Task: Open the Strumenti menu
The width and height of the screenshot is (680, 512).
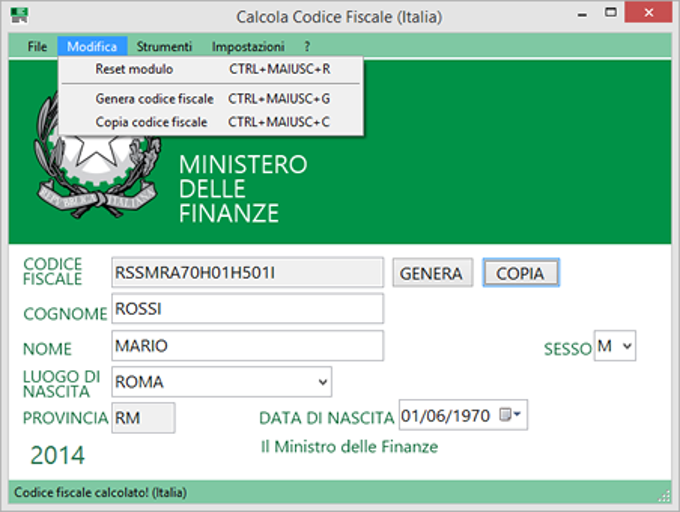Action: pyautogui.click(x=164, y=46)
